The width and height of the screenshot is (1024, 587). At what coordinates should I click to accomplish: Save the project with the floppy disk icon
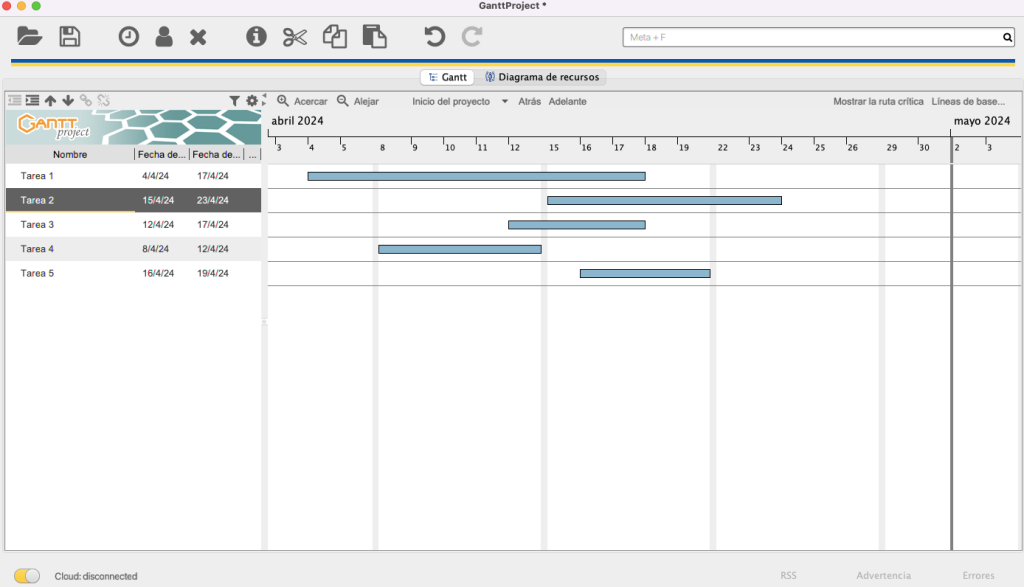69,37
